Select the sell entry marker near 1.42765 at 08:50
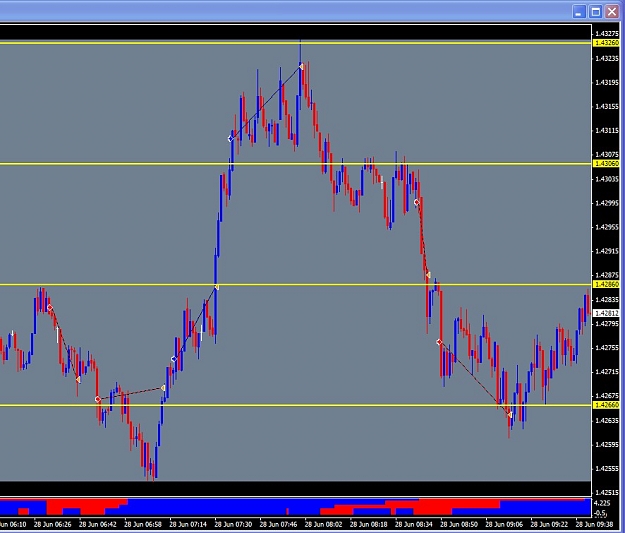This screenshot has height=533, width=625. tap(439, 342)
